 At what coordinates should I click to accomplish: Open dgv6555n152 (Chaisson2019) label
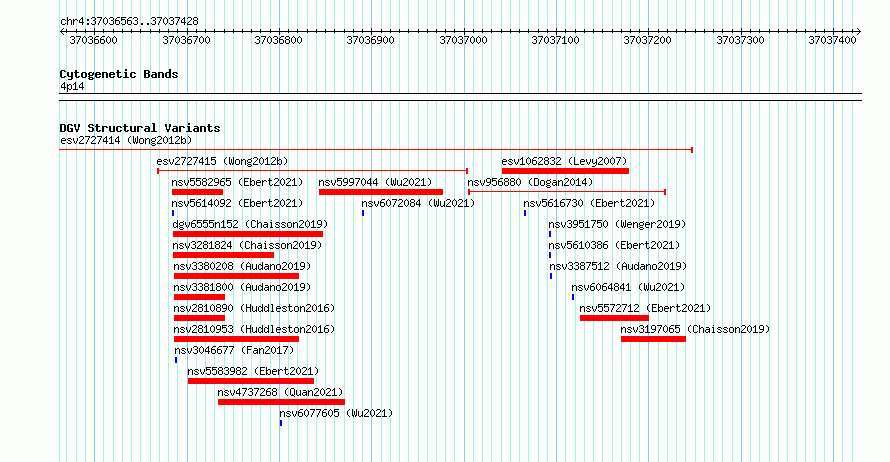point(250,224)
